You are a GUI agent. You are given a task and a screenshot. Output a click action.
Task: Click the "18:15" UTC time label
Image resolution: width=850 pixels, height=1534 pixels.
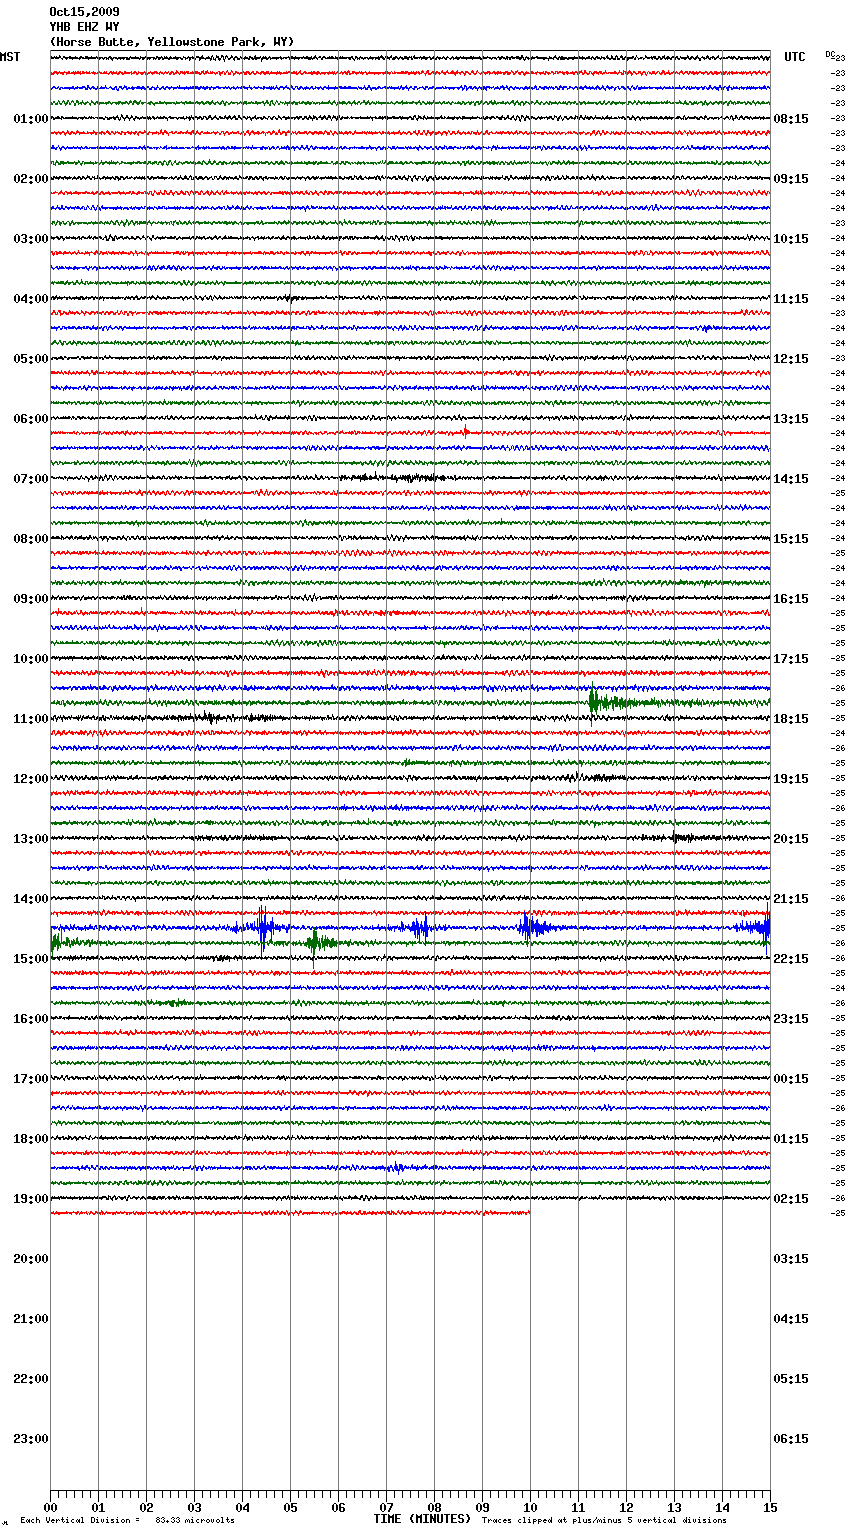tap(791, 719)
